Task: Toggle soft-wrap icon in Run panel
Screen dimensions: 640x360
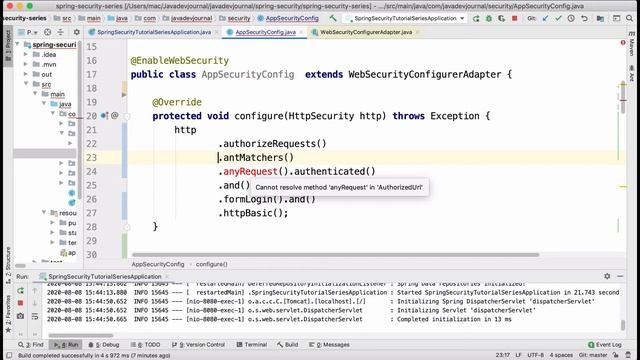Action: point(35,316)
